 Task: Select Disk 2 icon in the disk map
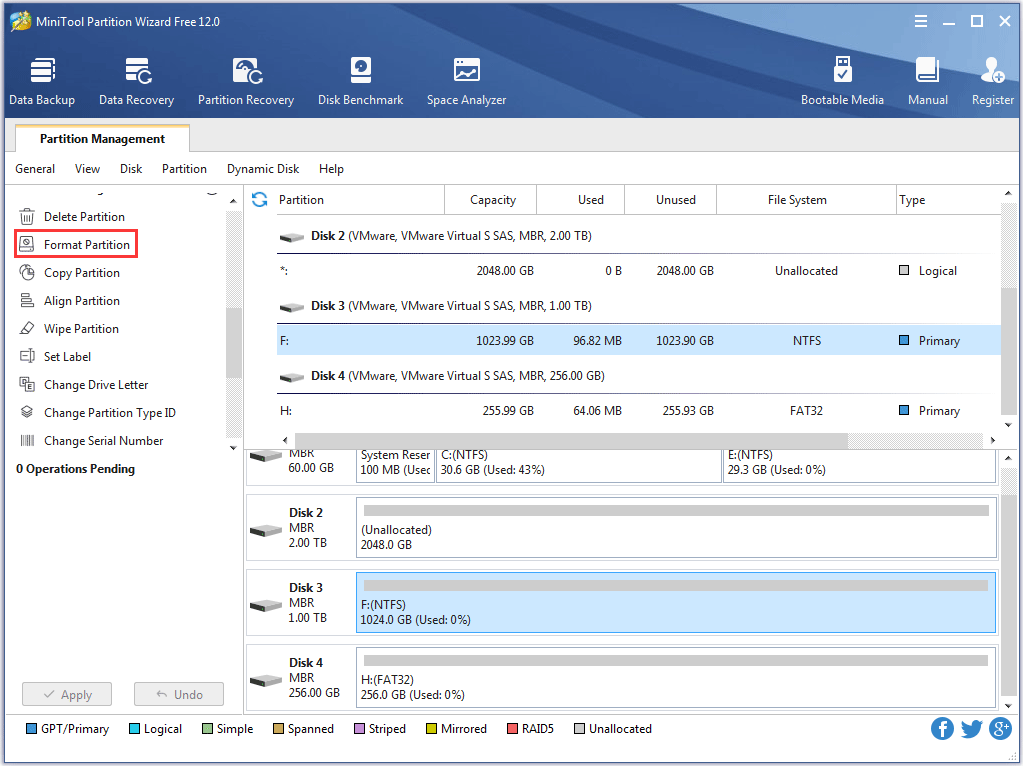[x=266, y=530]
